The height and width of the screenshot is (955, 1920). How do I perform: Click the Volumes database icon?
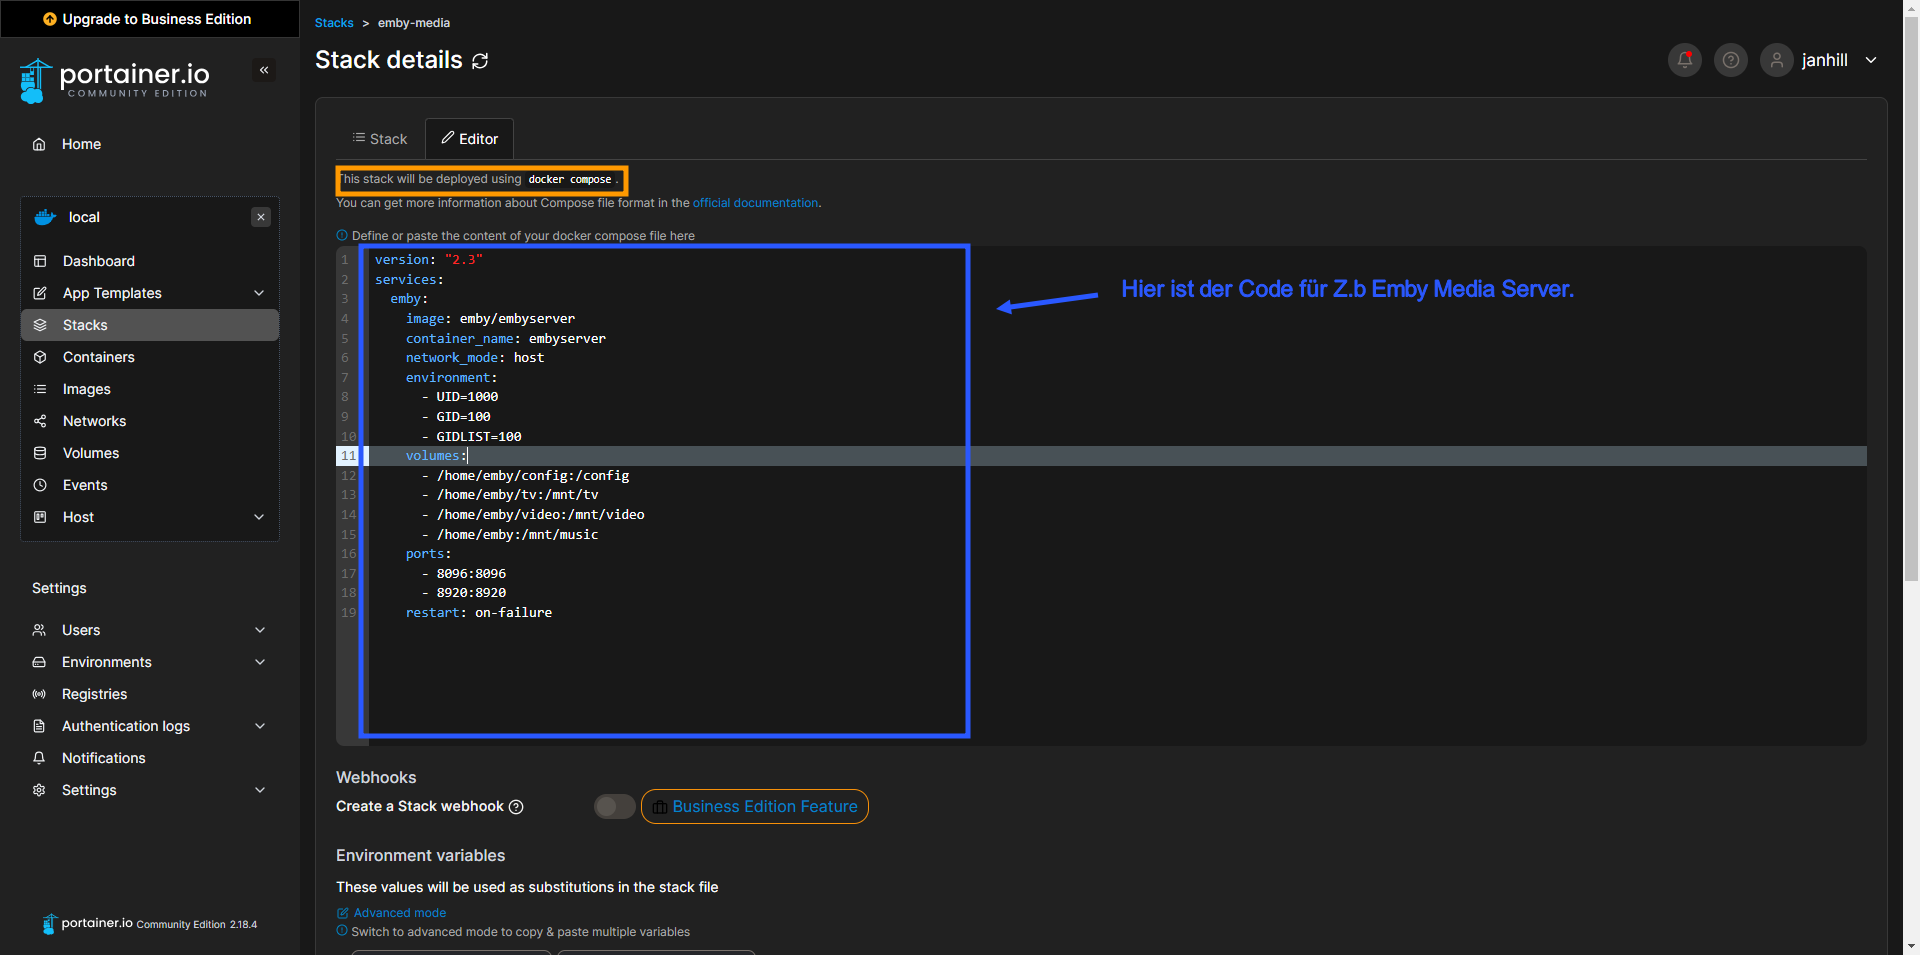40,453
